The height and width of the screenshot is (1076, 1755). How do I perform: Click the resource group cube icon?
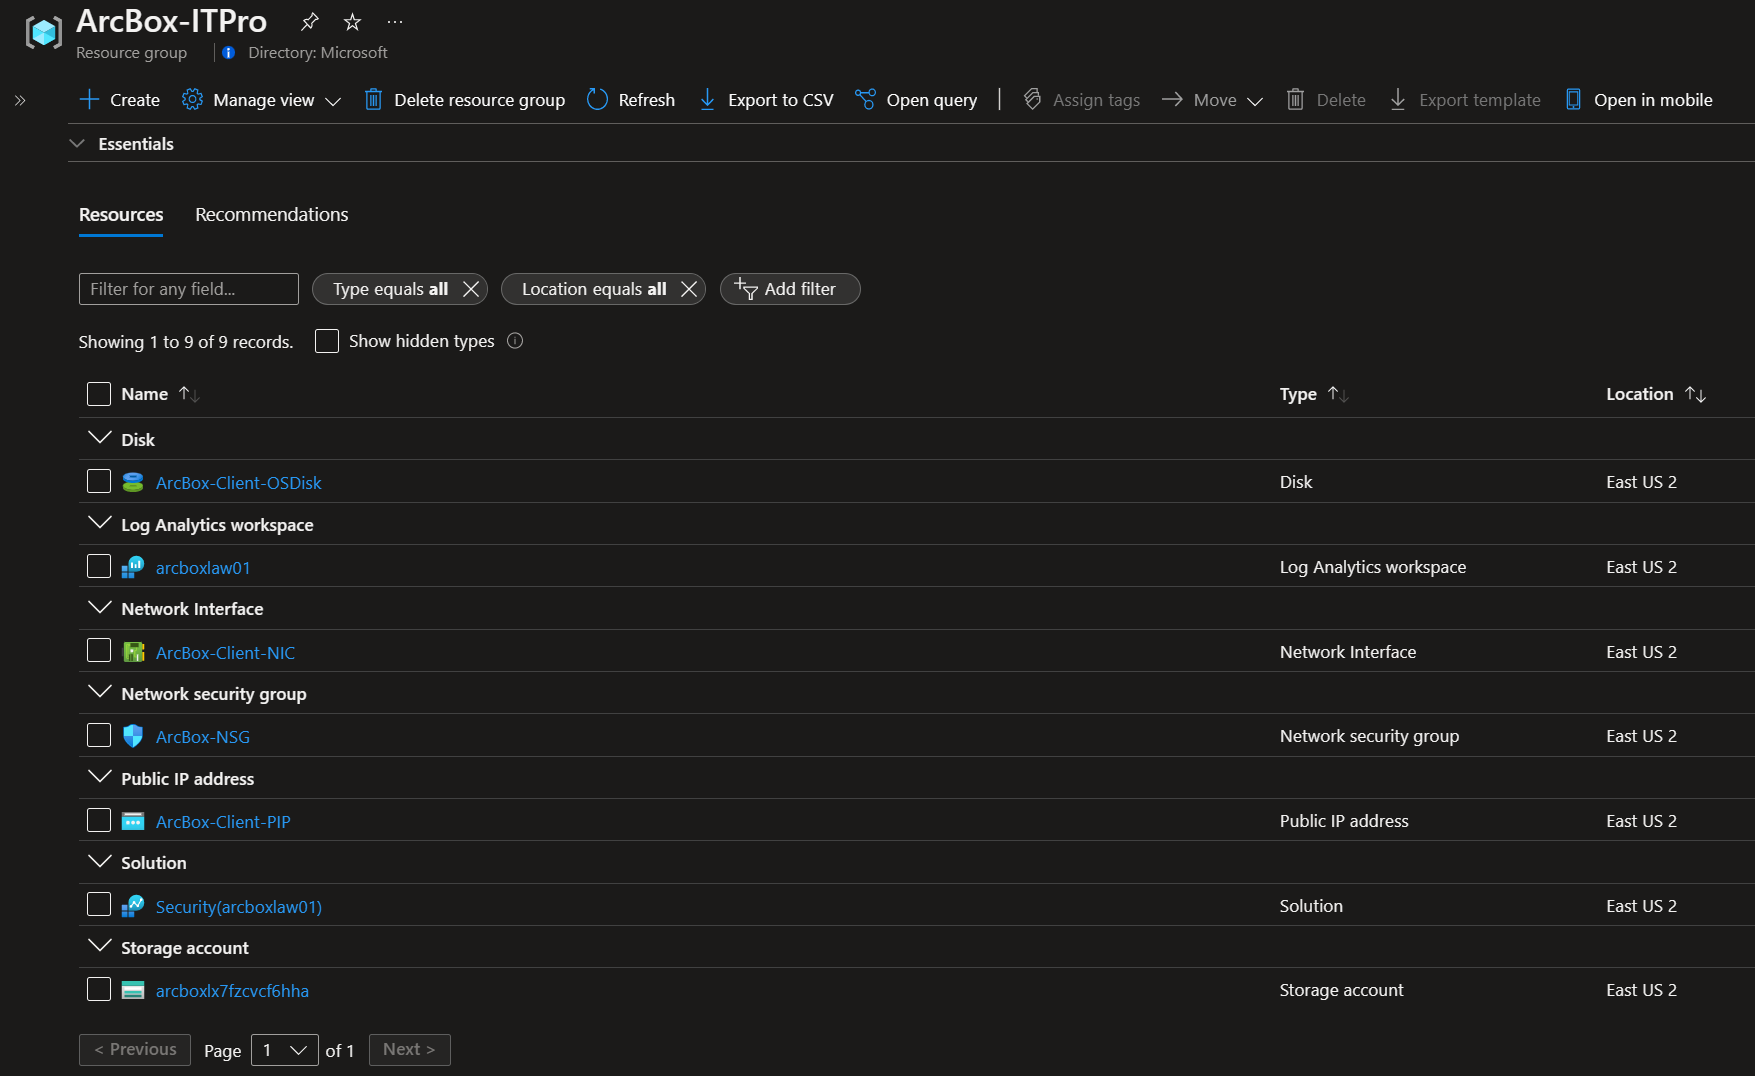coord(43,33)
